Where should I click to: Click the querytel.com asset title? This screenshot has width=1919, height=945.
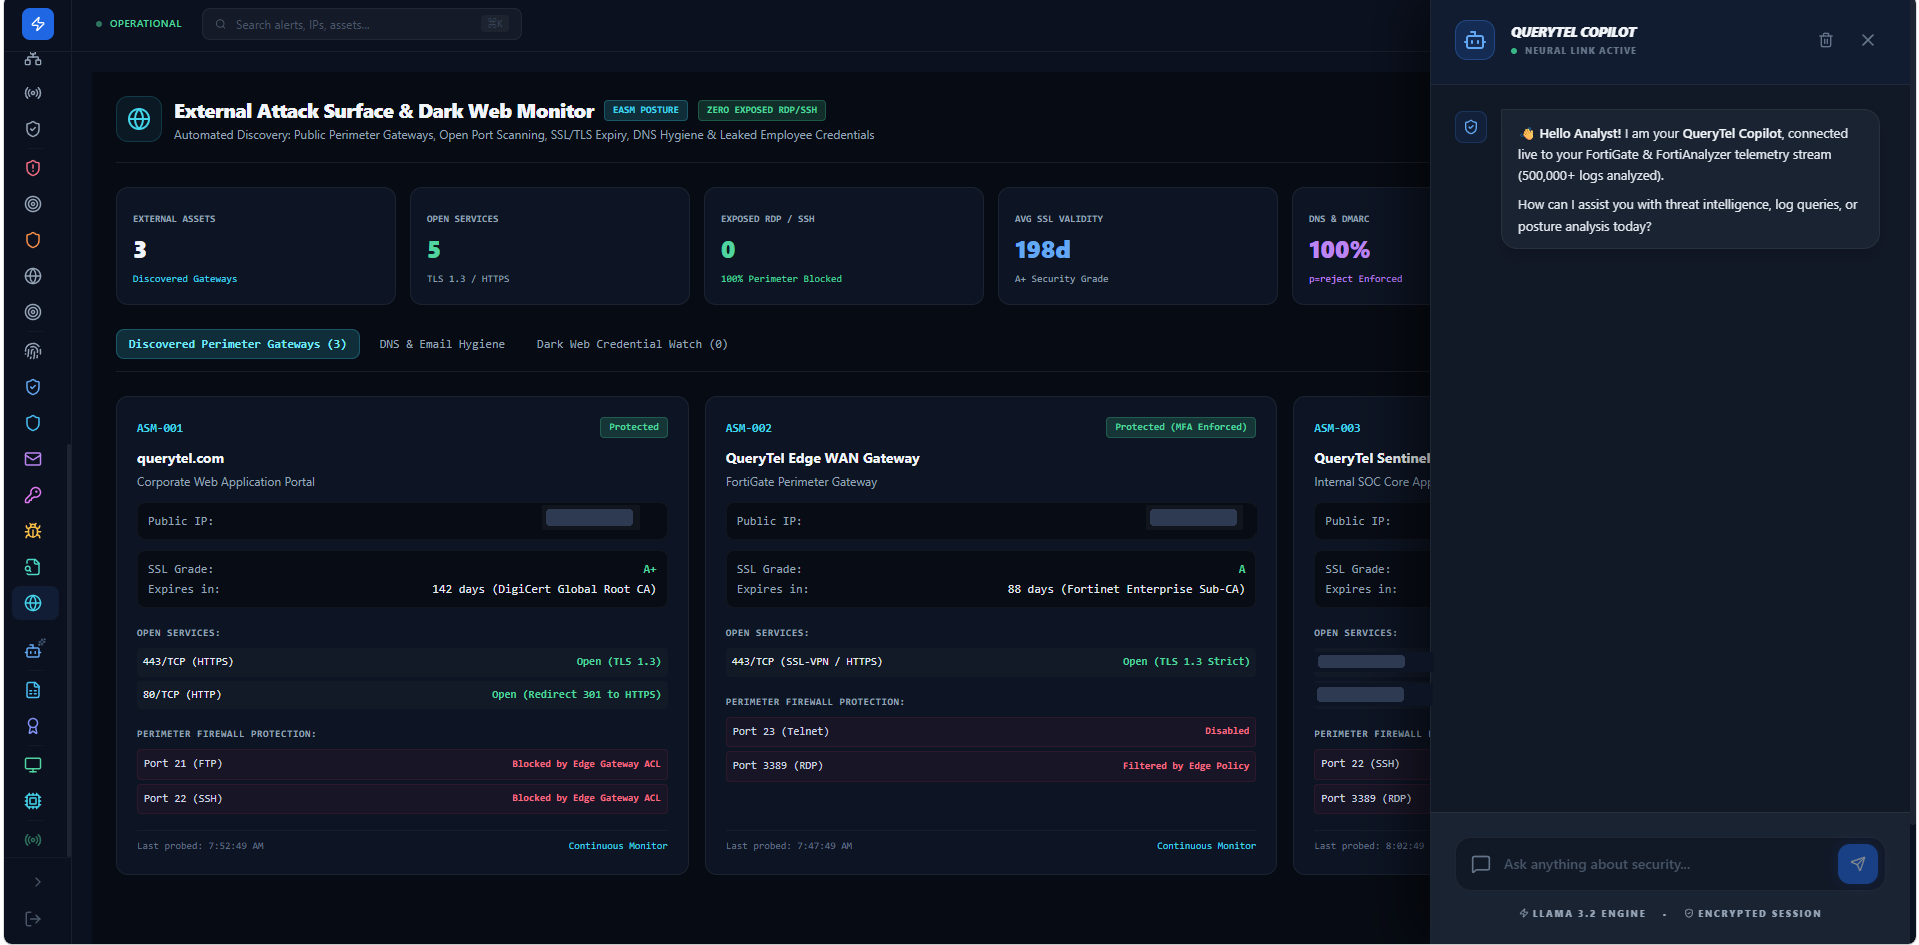[181, 458]
